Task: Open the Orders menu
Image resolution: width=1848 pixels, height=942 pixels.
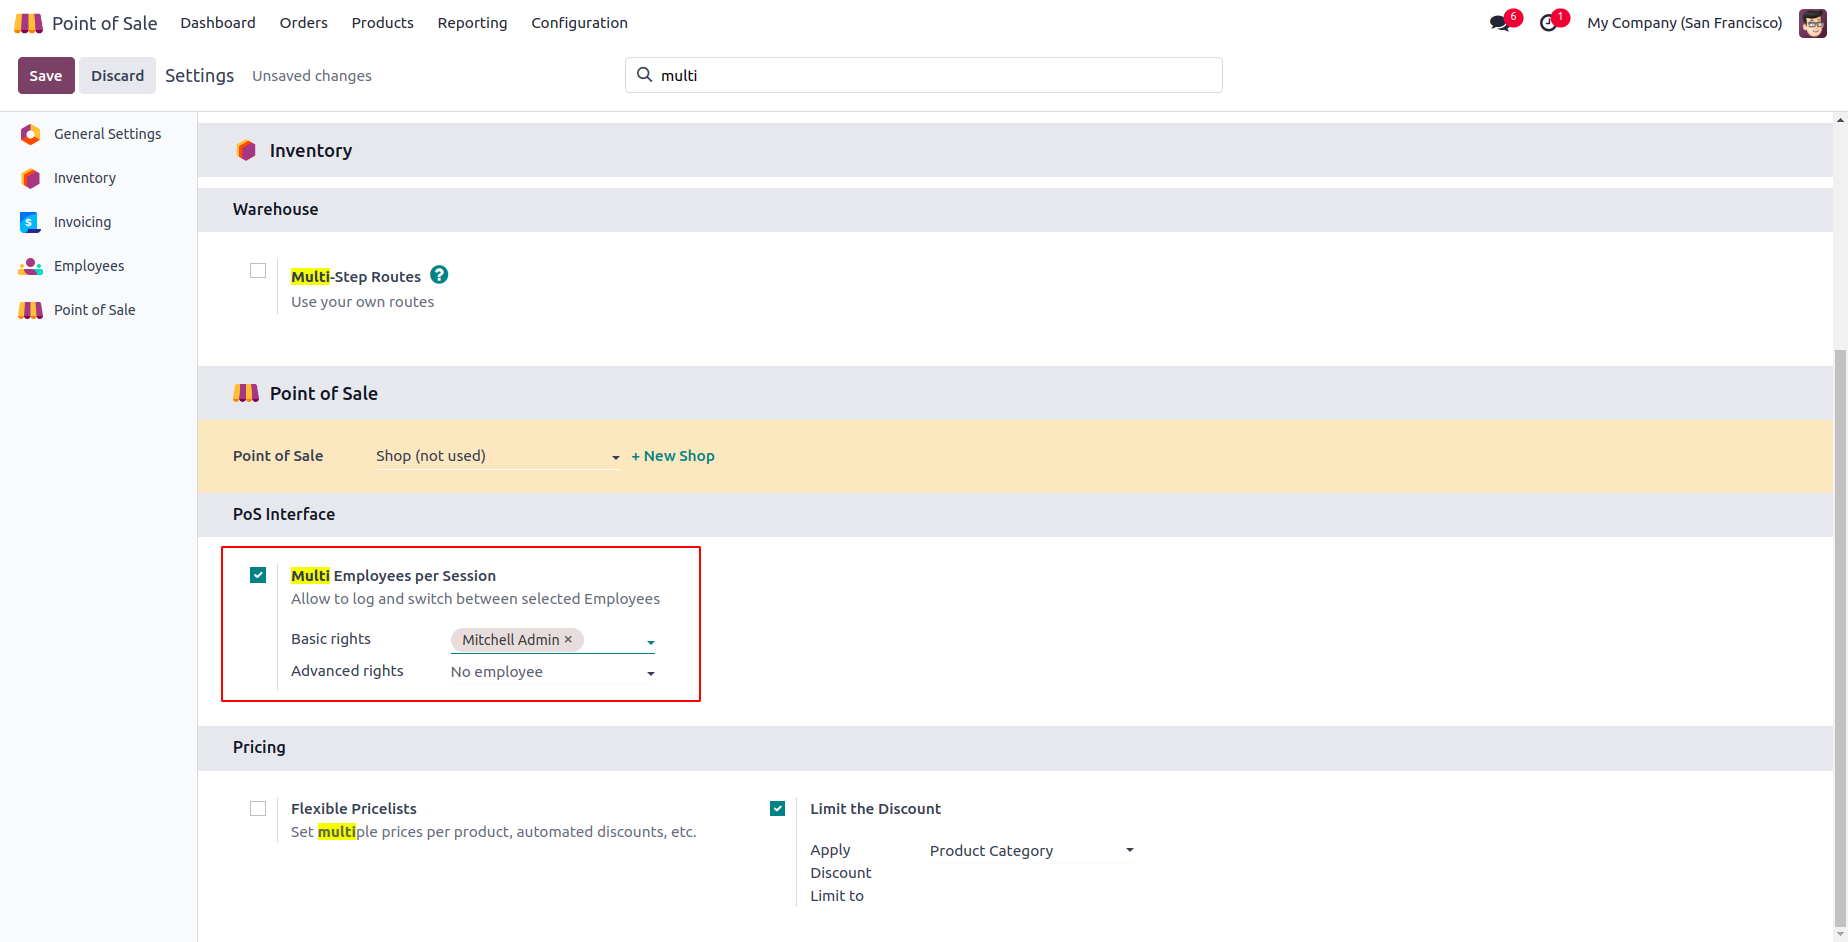Action: coord(304,23)
